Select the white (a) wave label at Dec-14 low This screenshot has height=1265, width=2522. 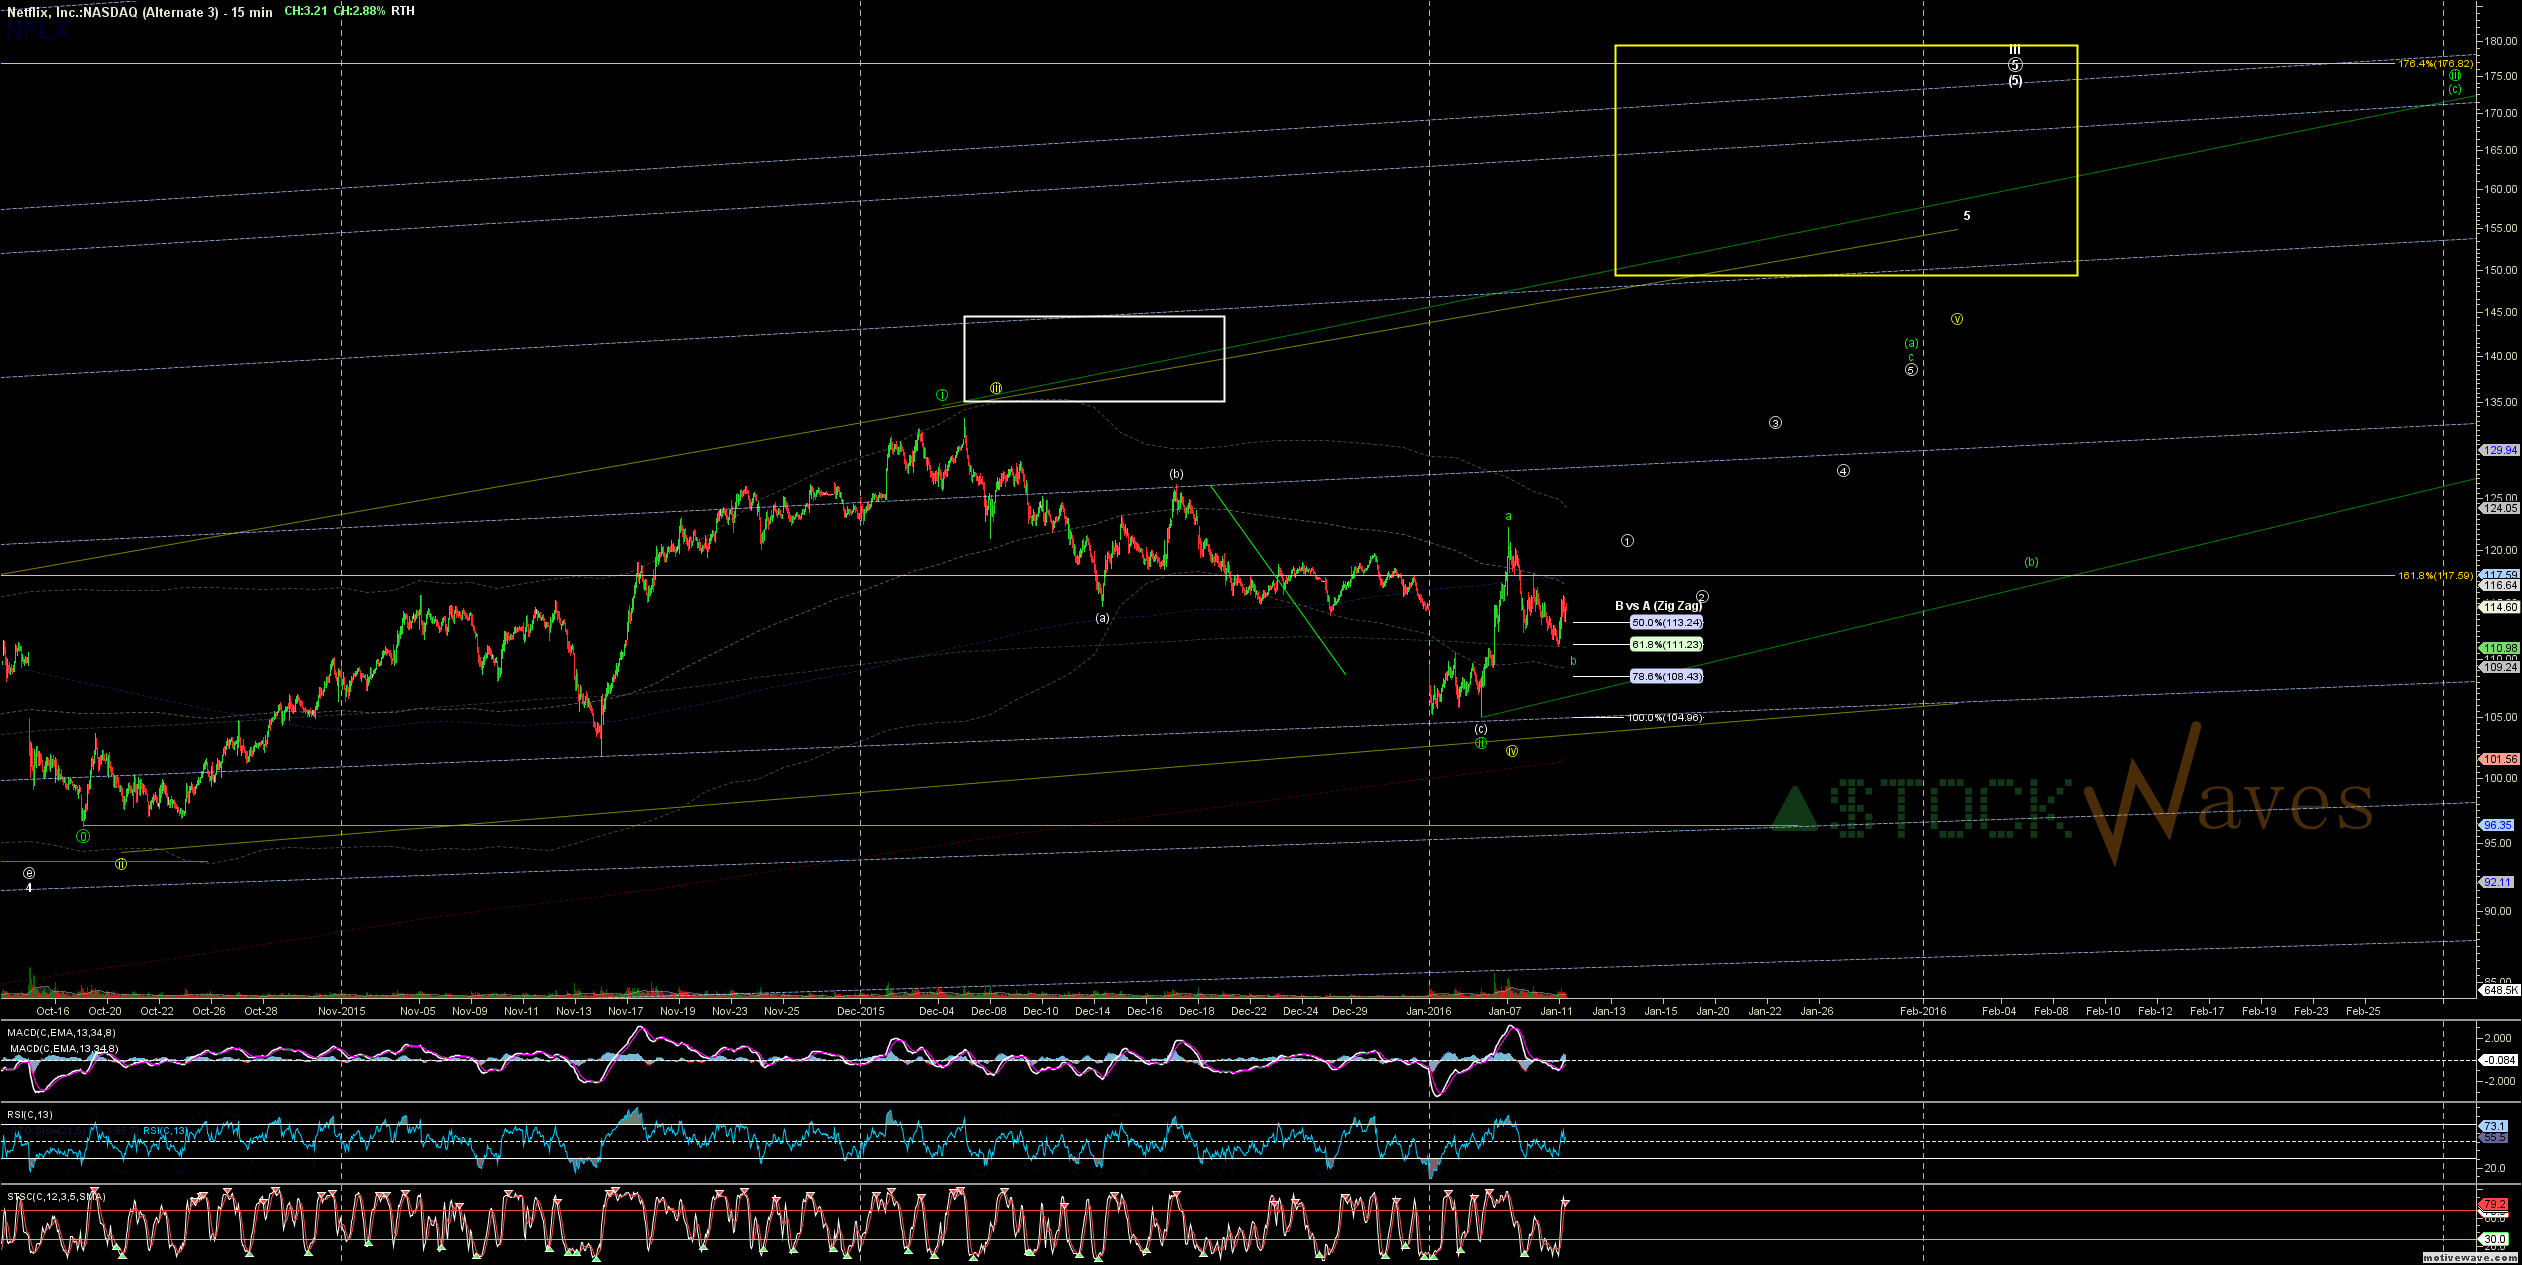pyautogui.click(x=1102, y=618)
